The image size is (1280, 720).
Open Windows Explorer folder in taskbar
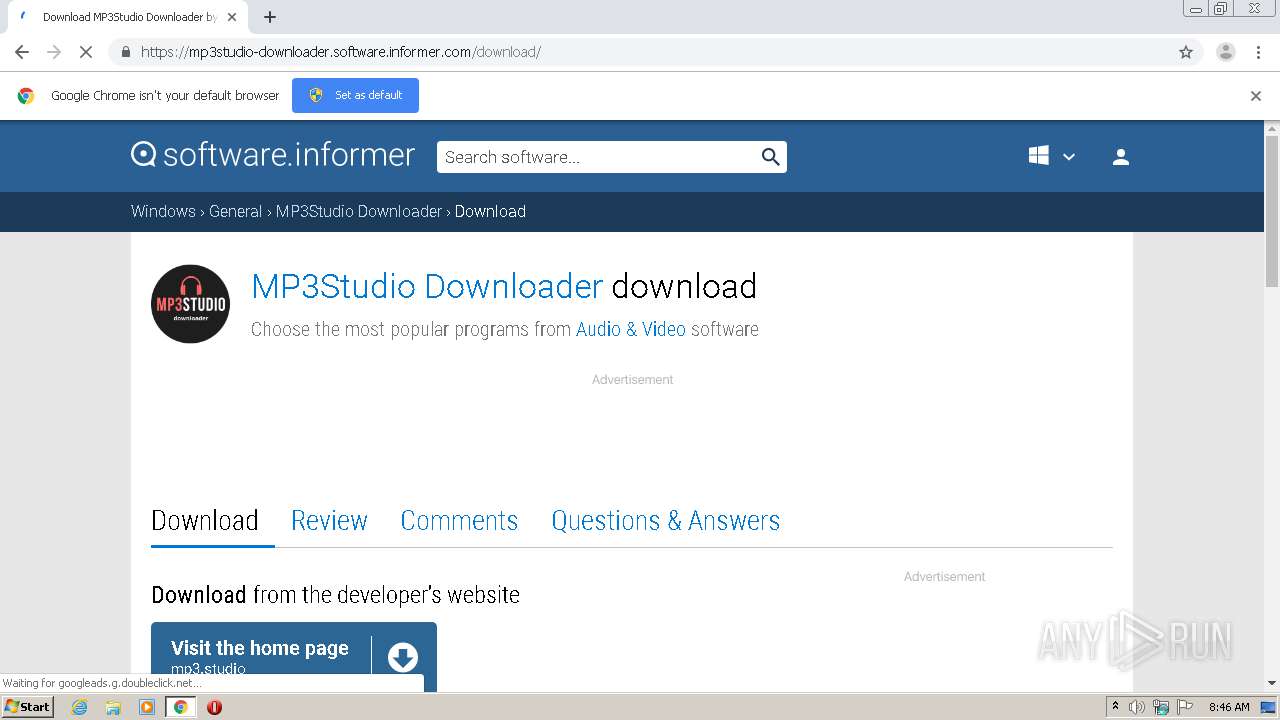point(113,707)
